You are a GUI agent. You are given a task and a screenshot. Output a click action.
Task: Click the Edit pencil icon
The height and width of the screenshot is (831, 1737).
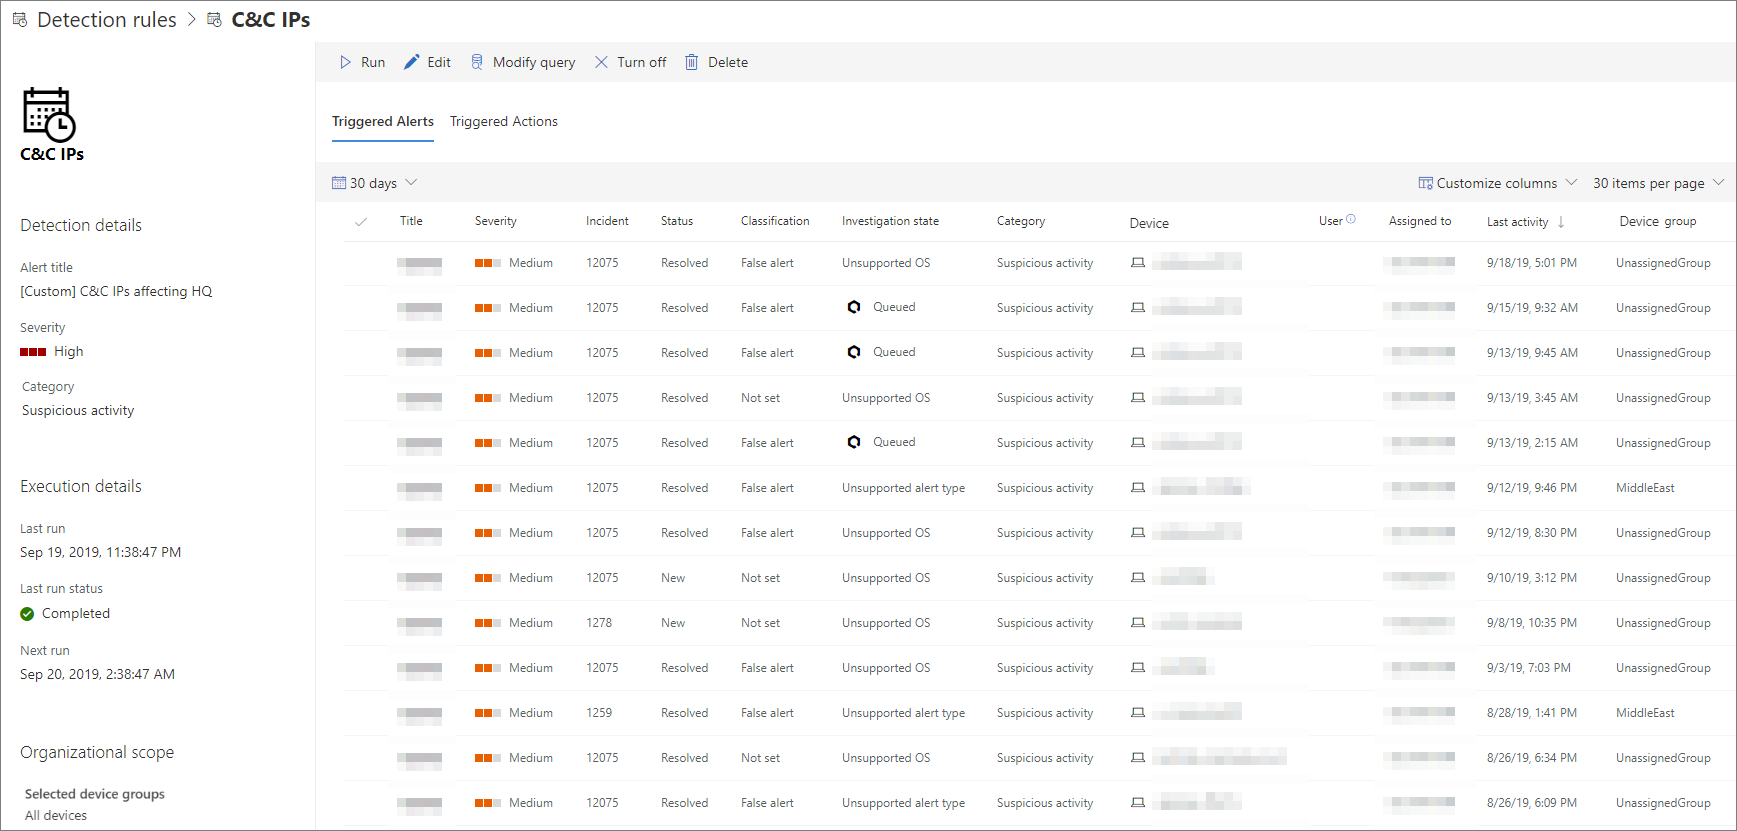tap(411, 62)
